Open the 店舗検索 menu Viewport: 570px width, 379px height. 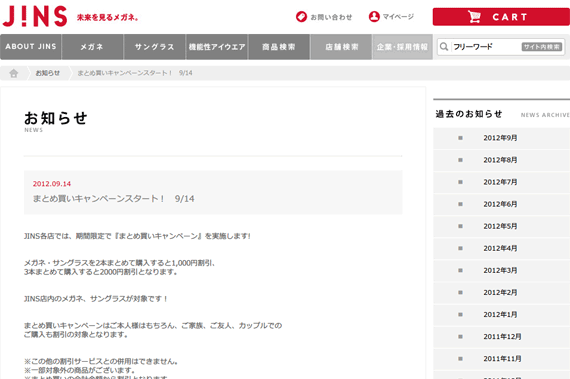coord(341,47)
